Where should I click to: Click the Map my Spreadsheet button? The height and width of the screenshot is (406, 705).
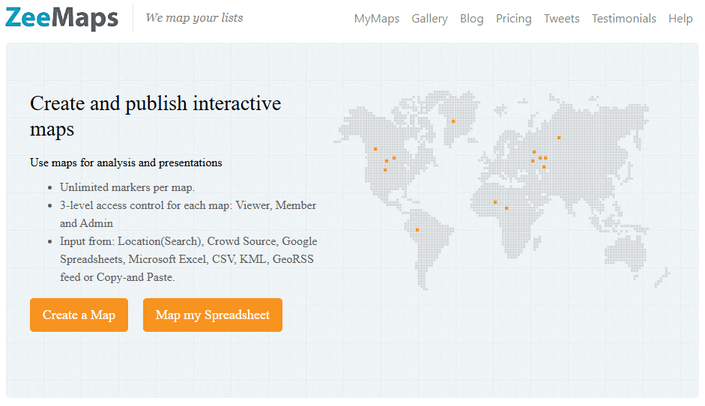coord(213,315)
